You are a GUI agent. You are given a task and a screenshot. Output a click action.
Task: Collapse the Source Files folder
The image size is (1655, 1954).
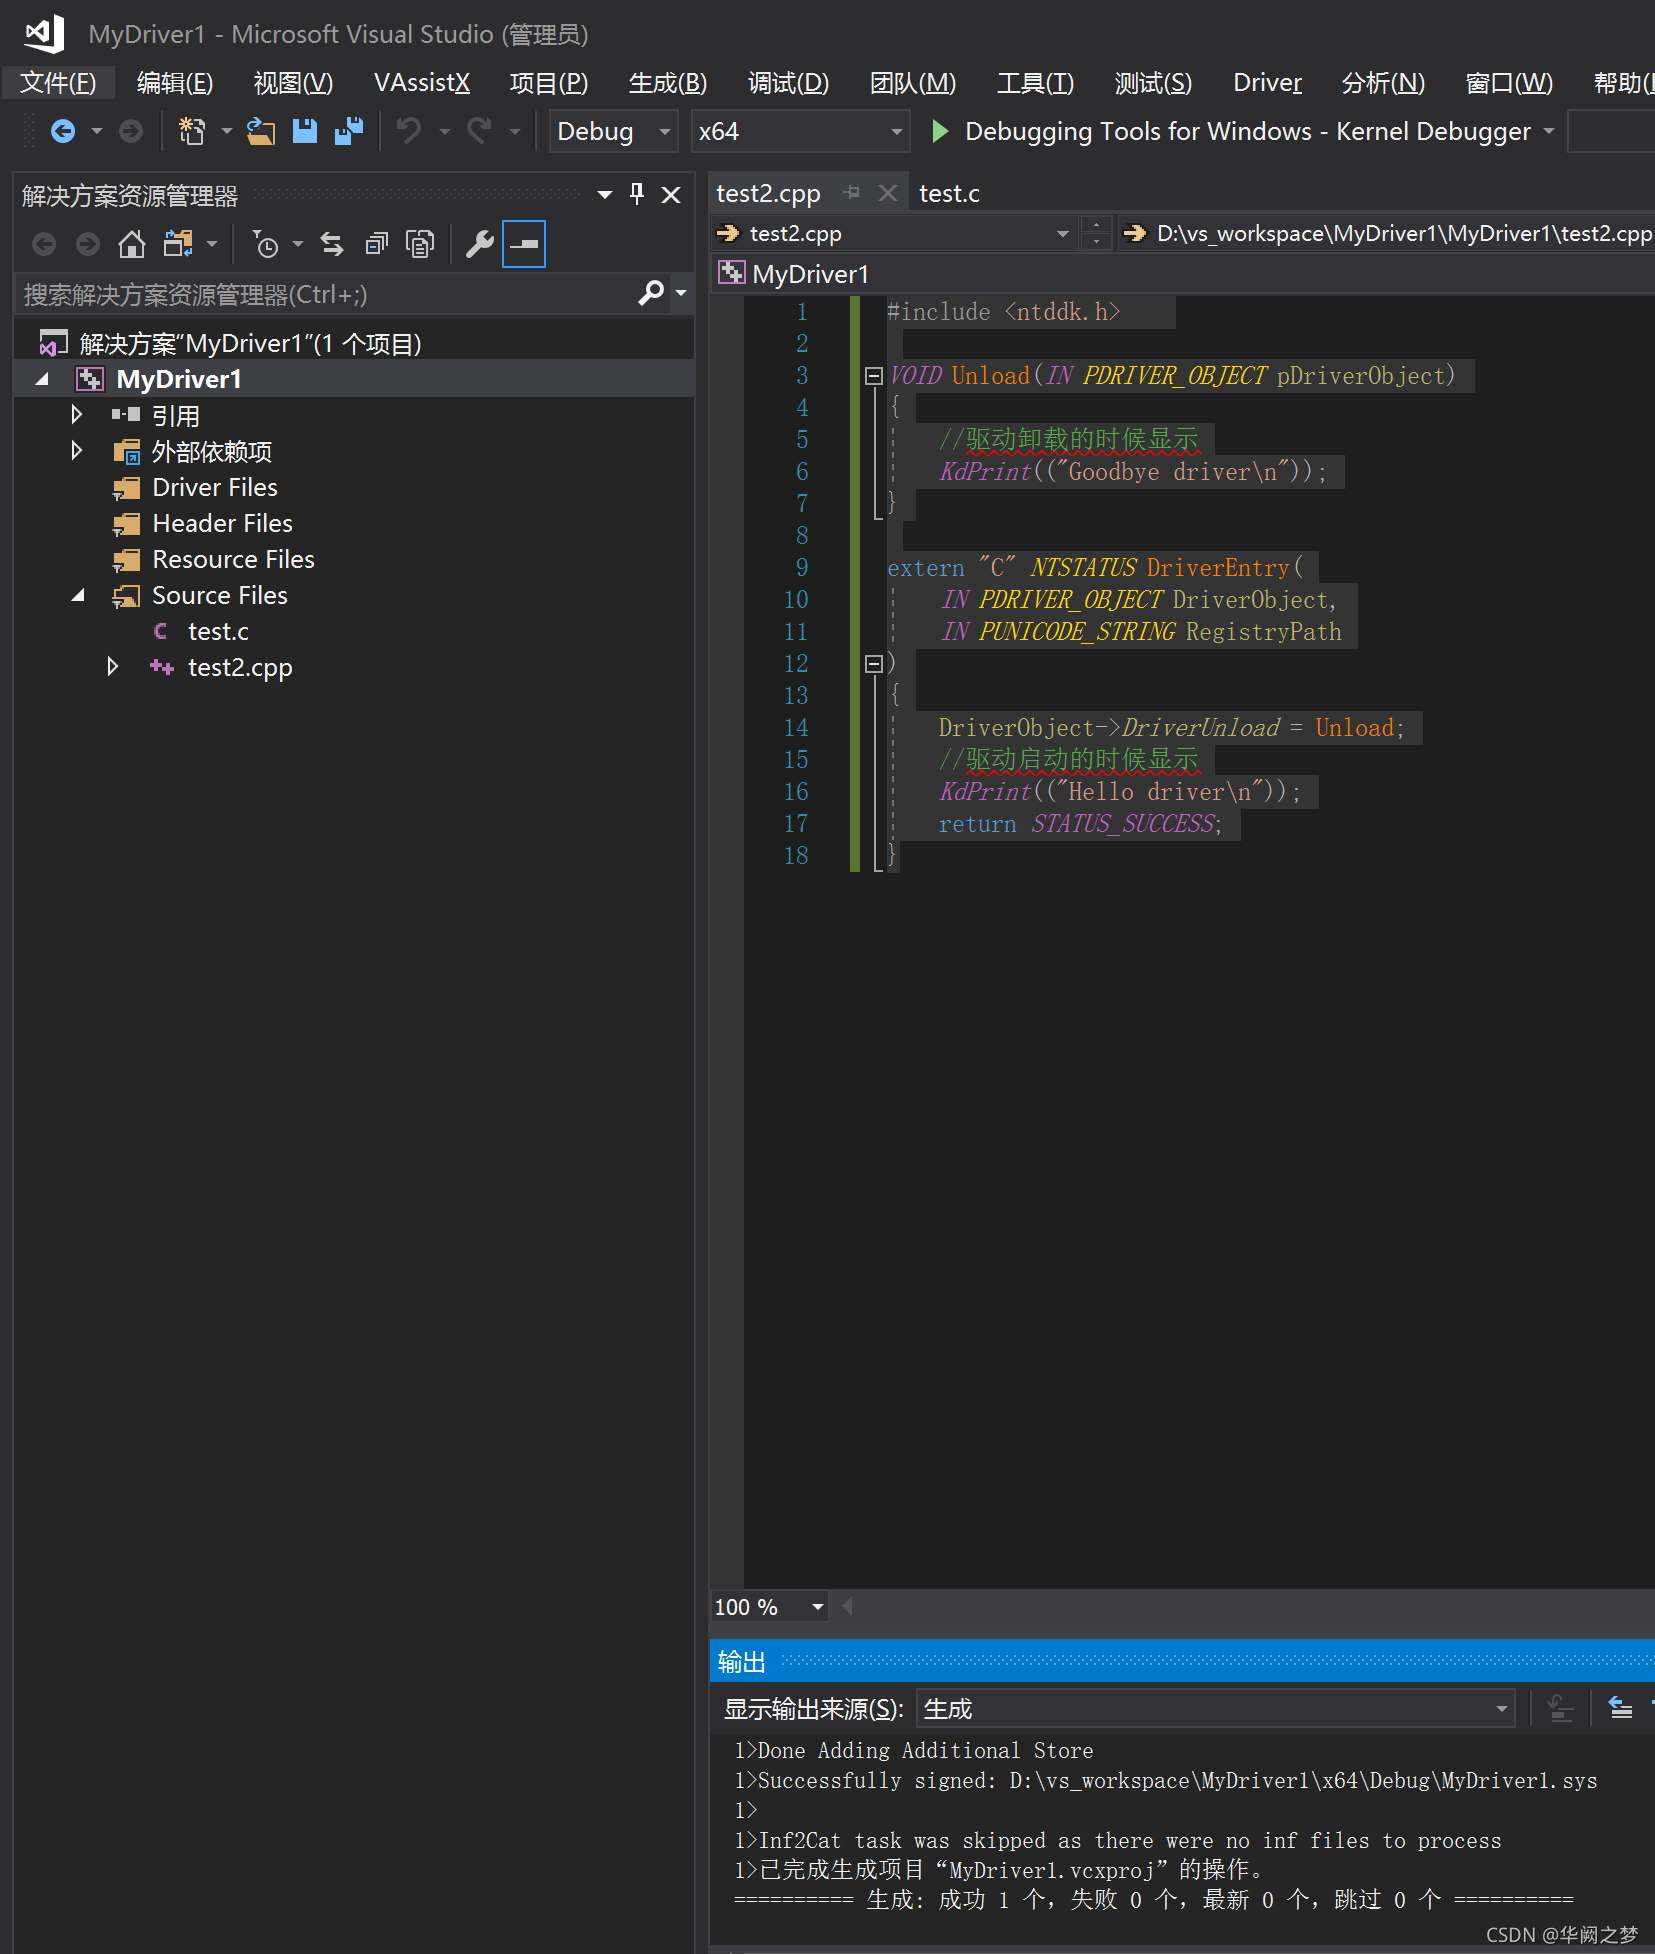pyautogui.click(x=78, y=595)
